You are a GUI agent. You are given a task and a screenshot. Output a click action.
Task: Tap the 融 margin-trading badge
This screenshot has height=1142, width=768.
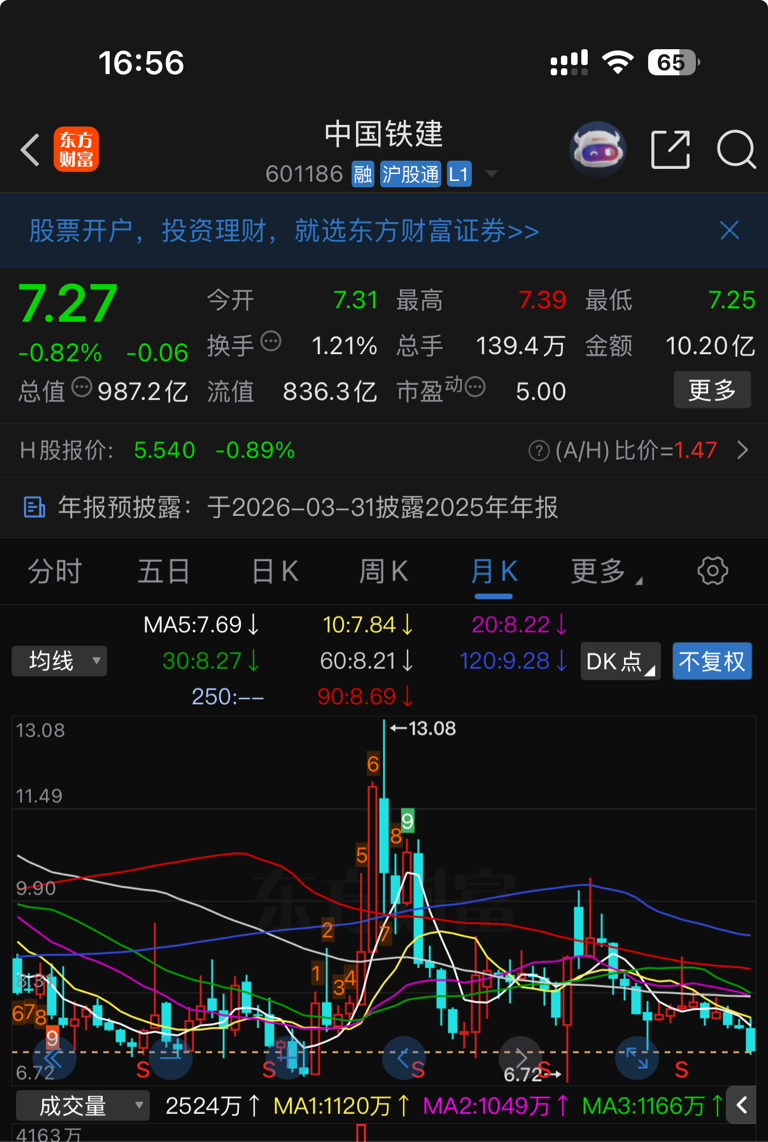[x=363, y=174]
